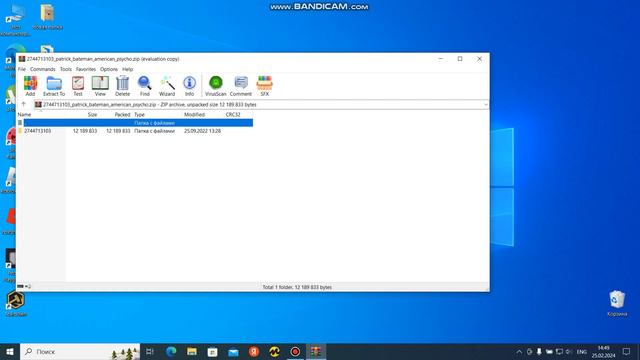Image resolution: width=640 pixels, height=360 pixels.
Task: Select the yellow hexagon desktop shortcut icon
Action: [16, 304]
